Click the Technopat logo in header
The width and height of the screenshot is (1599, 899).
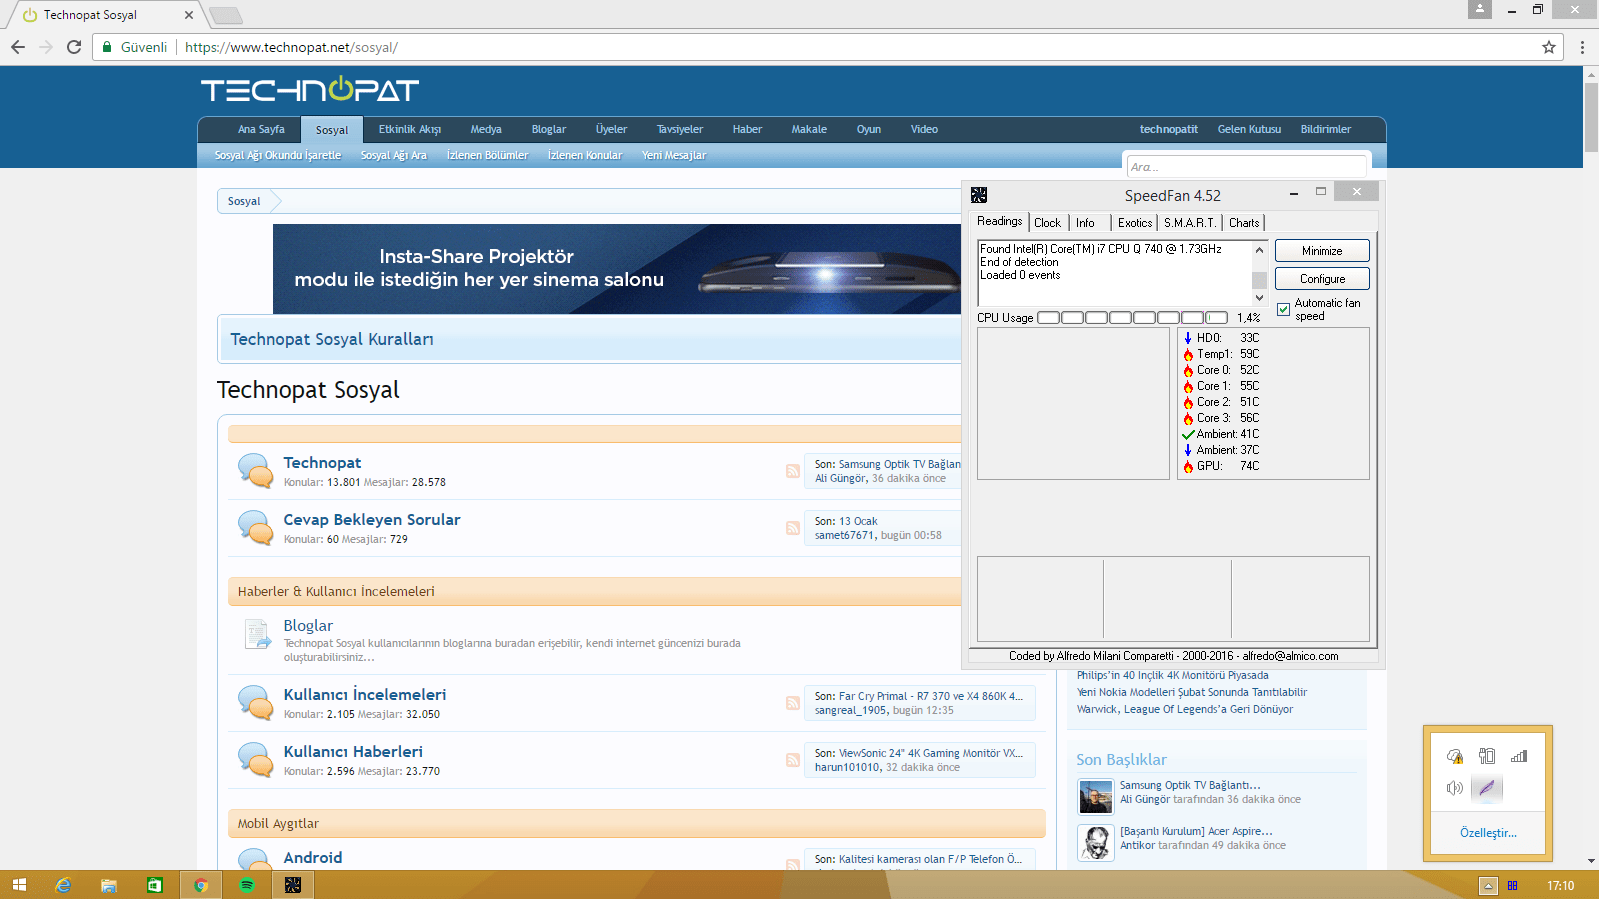(310, 90)
